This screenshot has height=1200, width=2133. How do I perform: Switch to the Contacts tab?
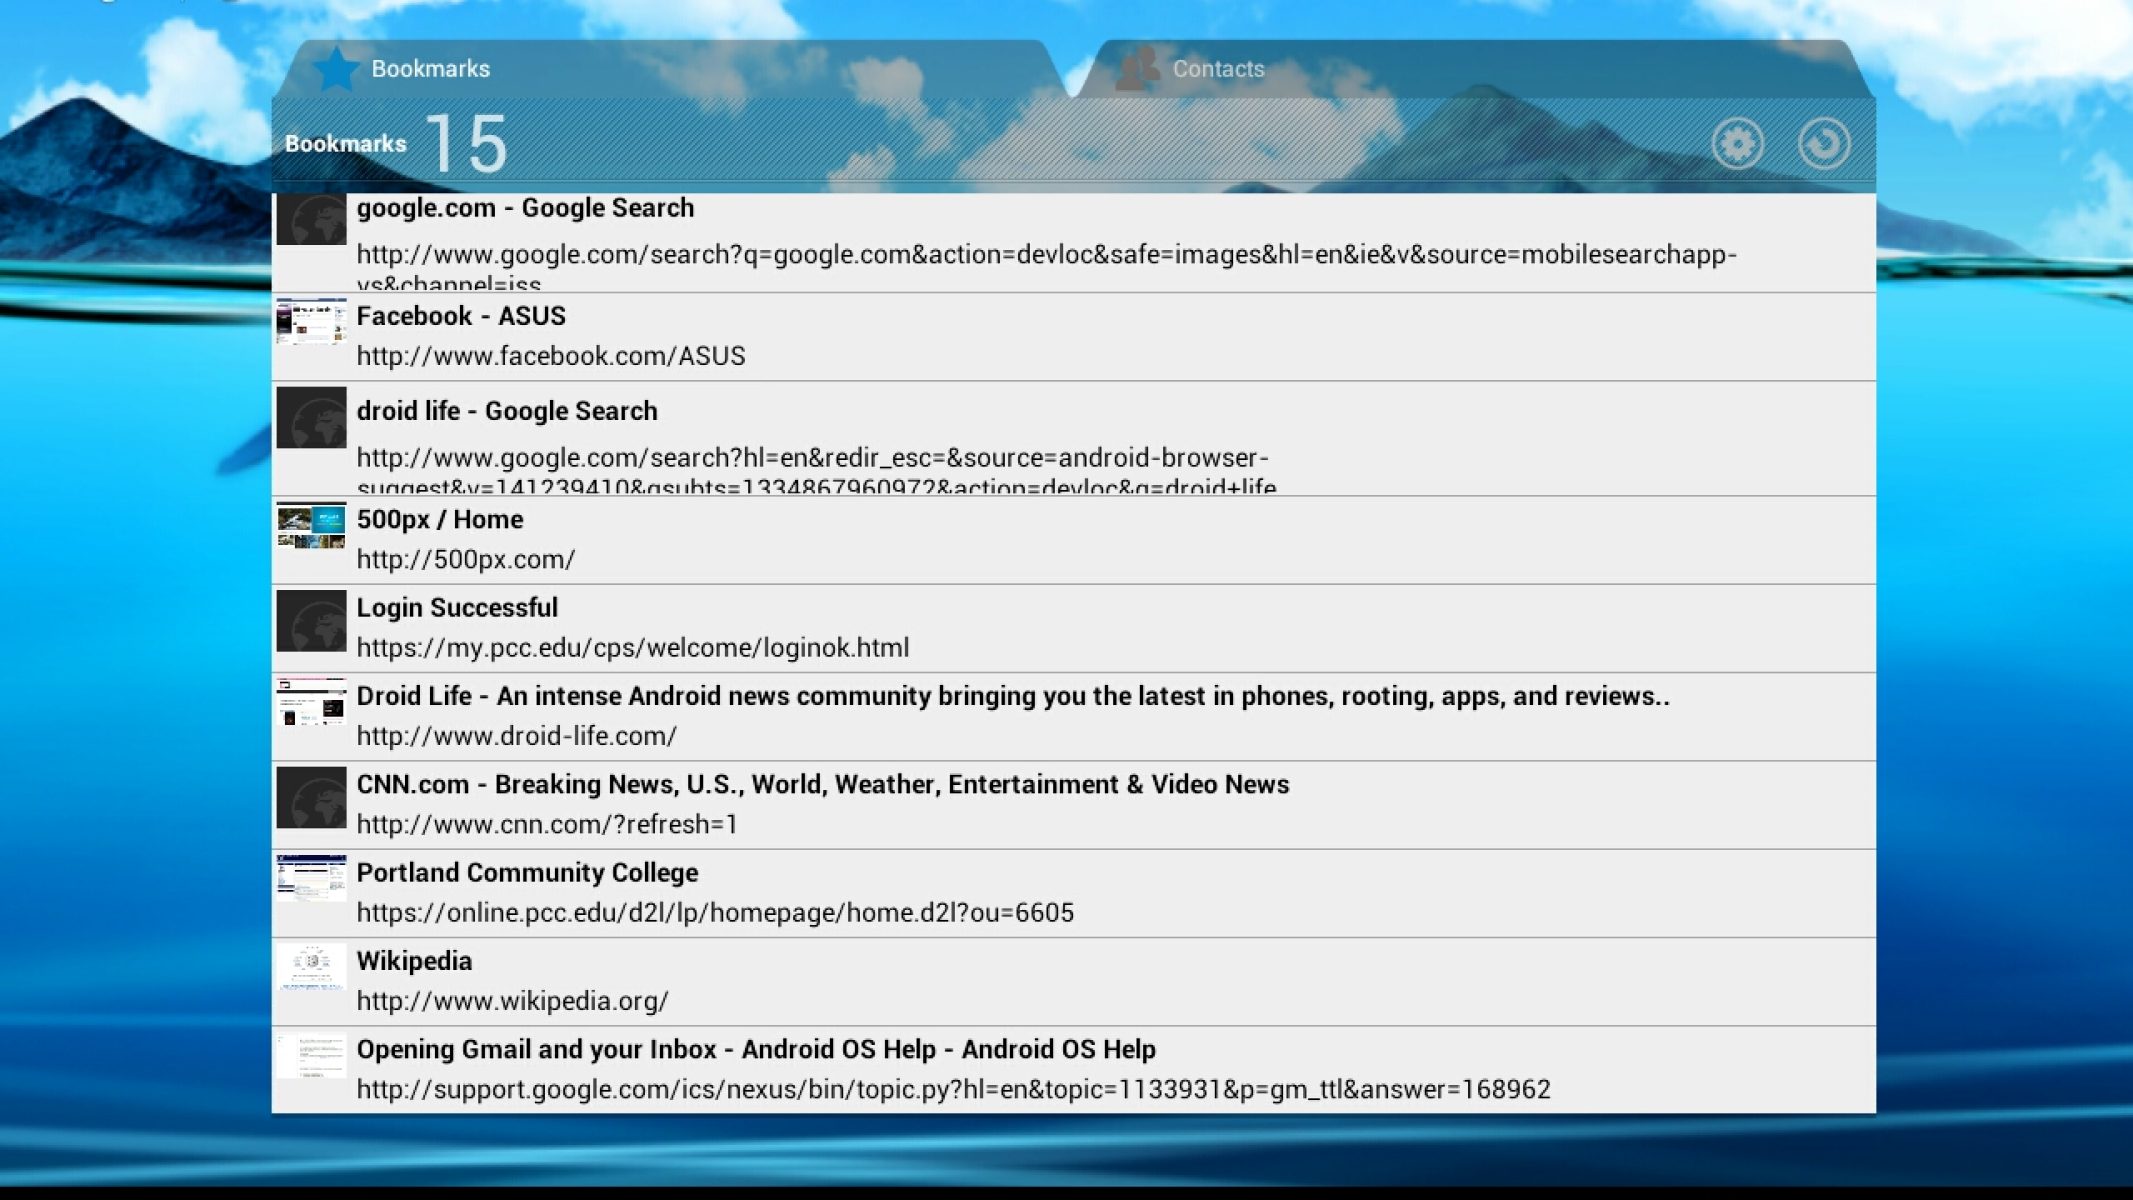click(1218, 69)
